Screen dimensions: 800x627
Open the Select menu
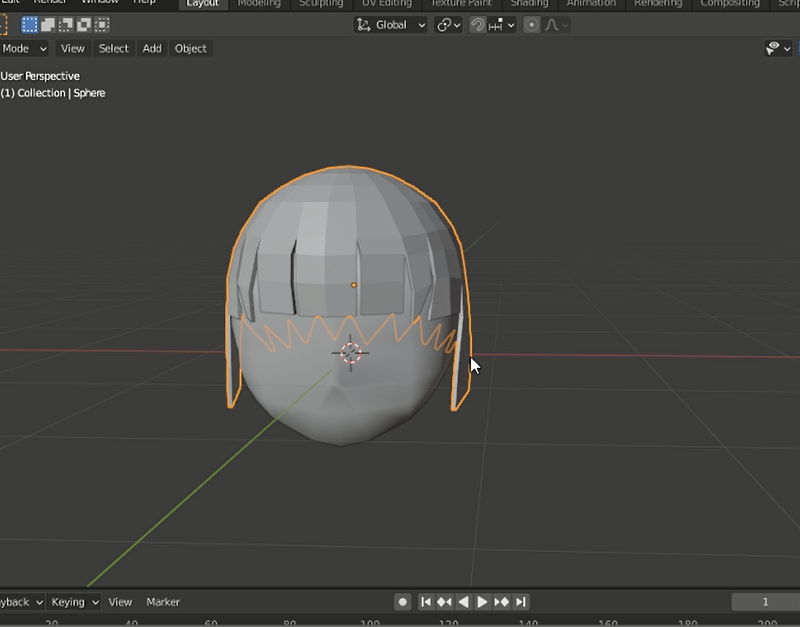point(113,48)
